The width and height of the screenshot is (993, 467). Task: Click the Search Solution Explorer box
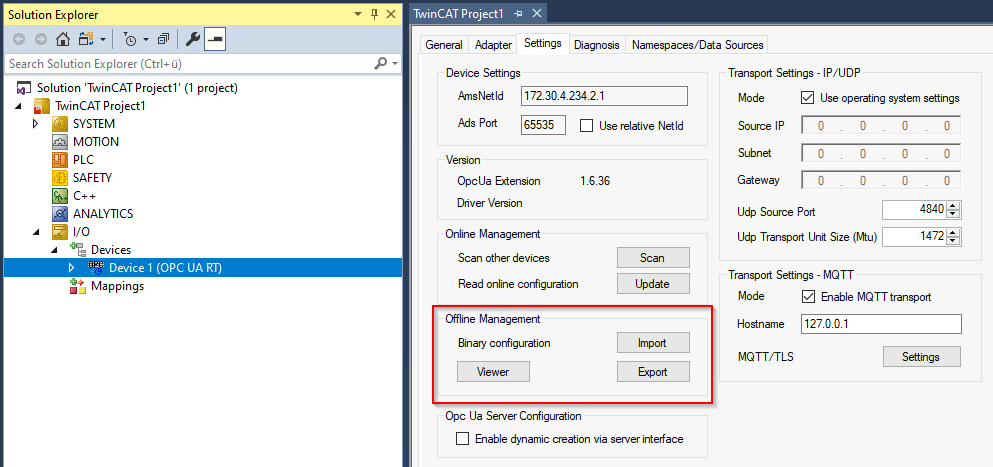190,63
